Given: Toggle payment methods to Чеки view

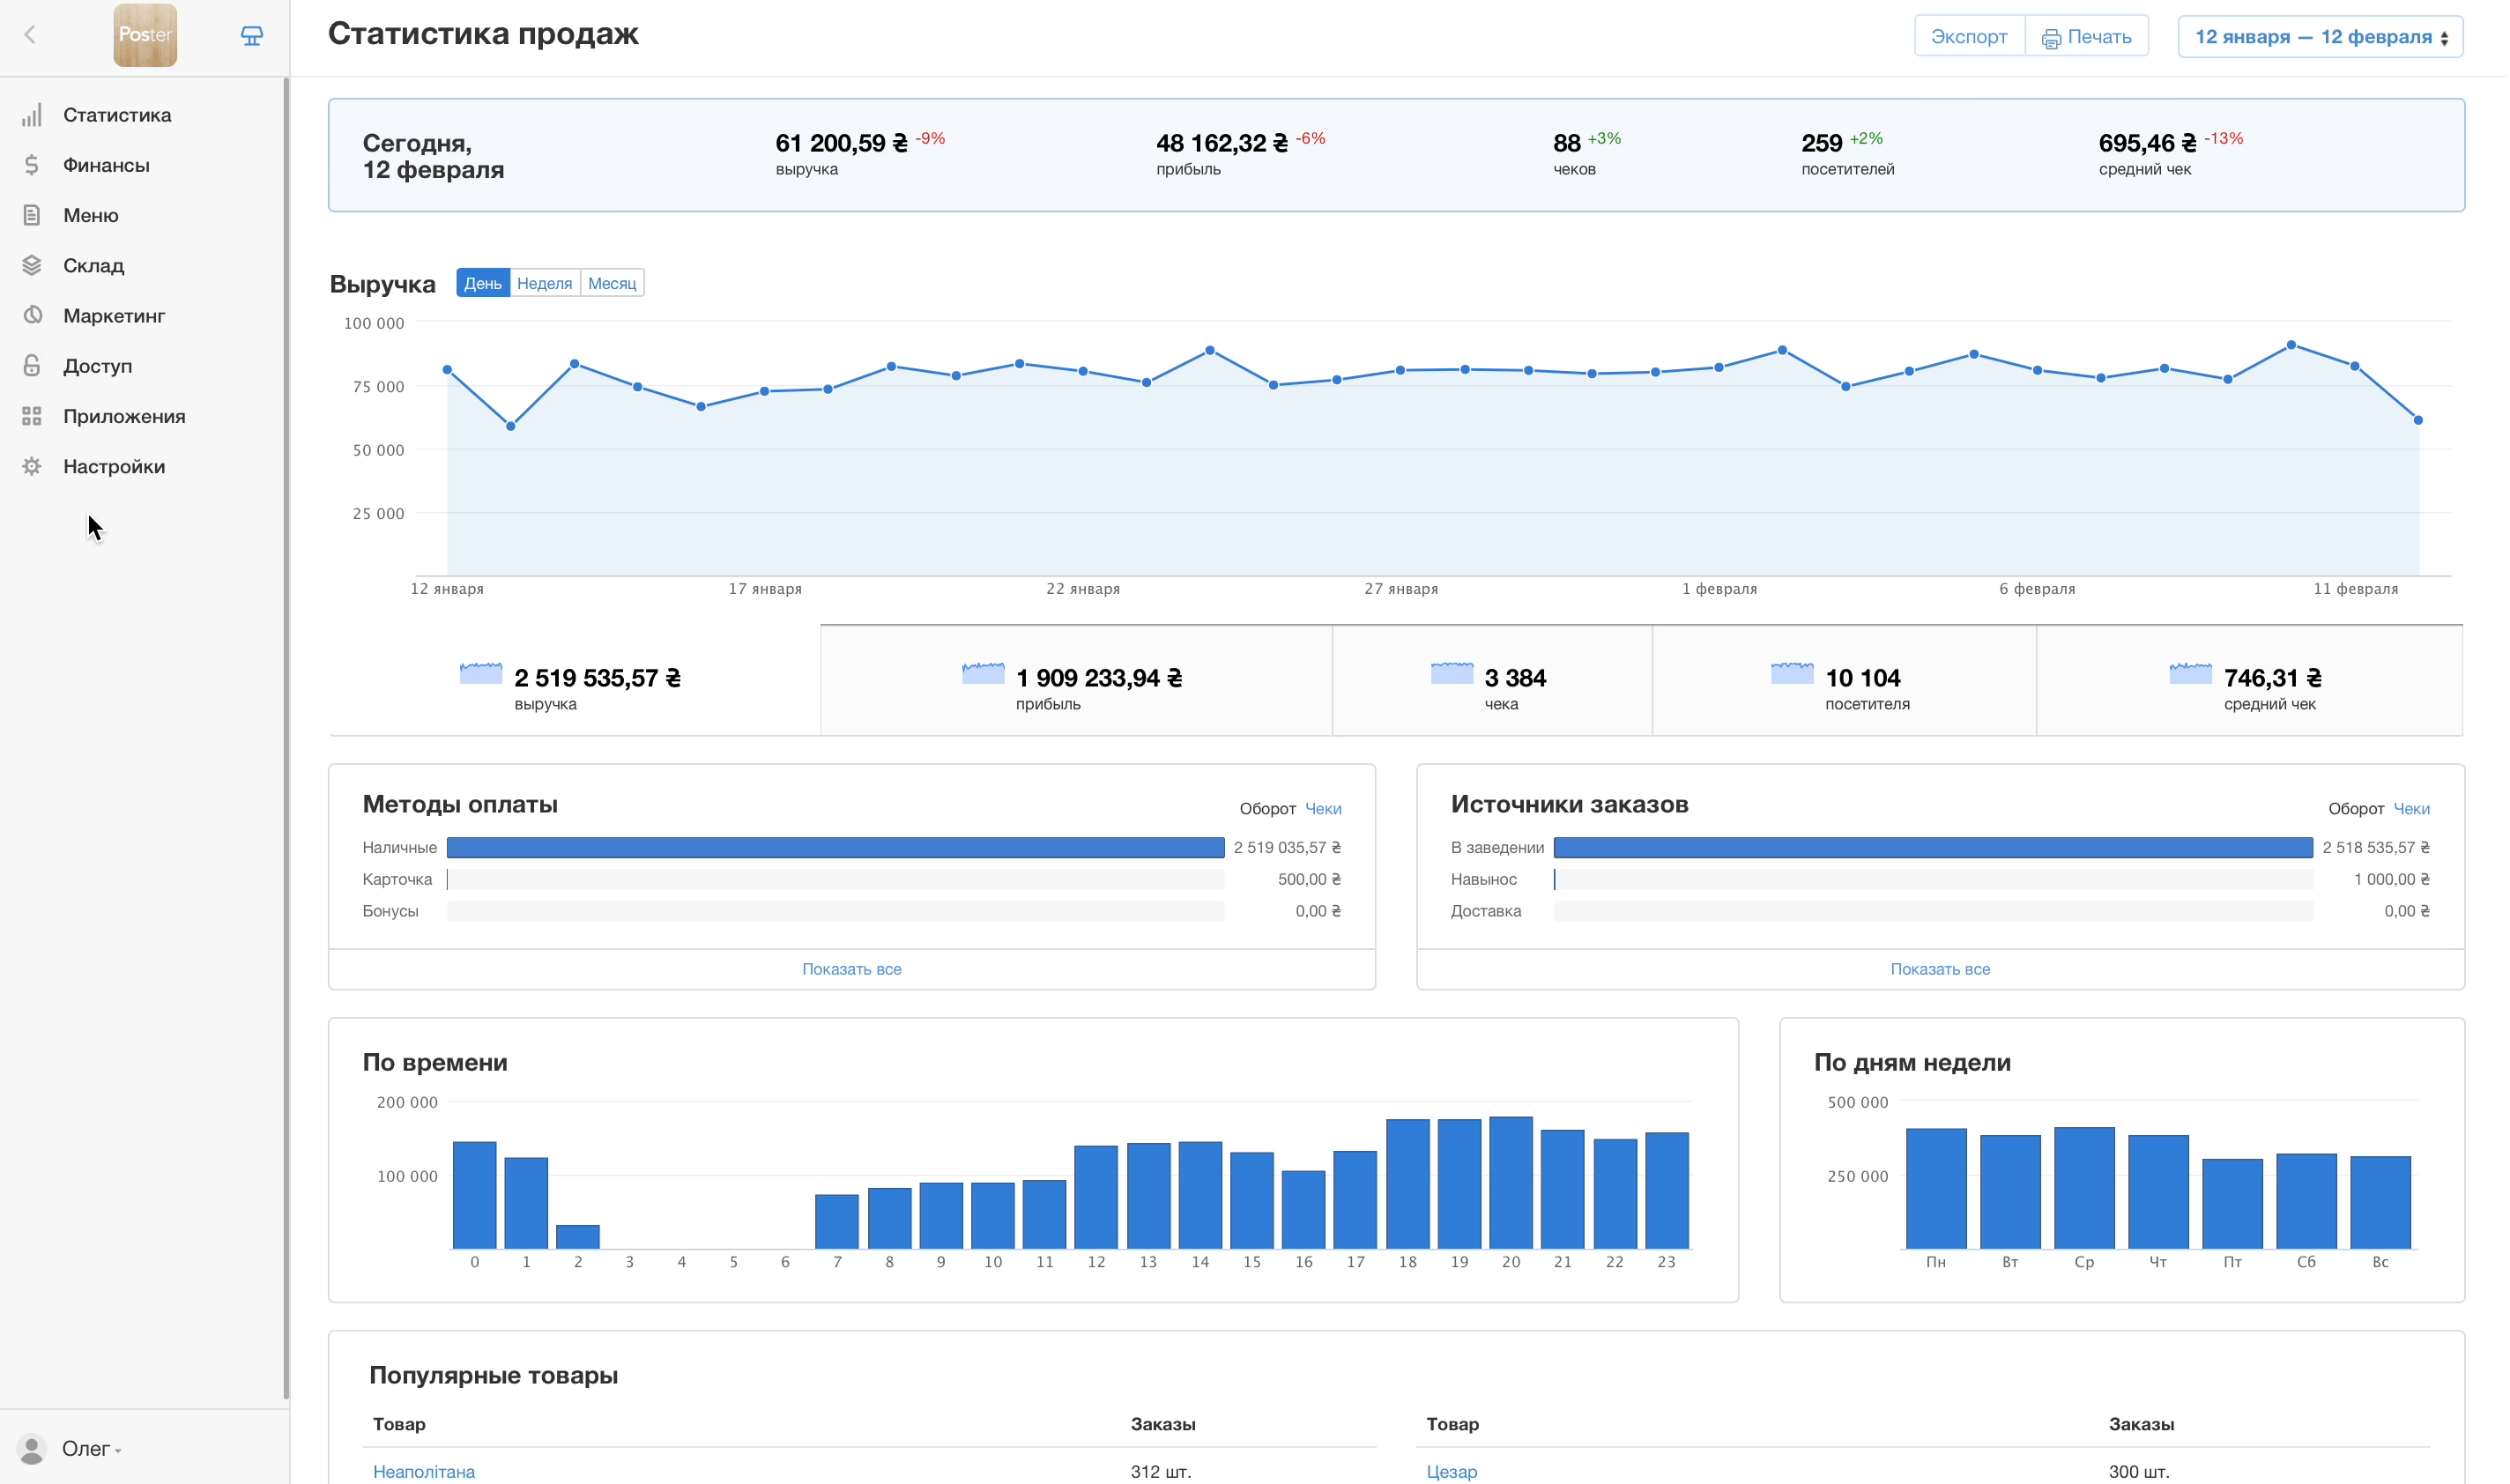Looking at the screenshot, I should (1322, 808).
